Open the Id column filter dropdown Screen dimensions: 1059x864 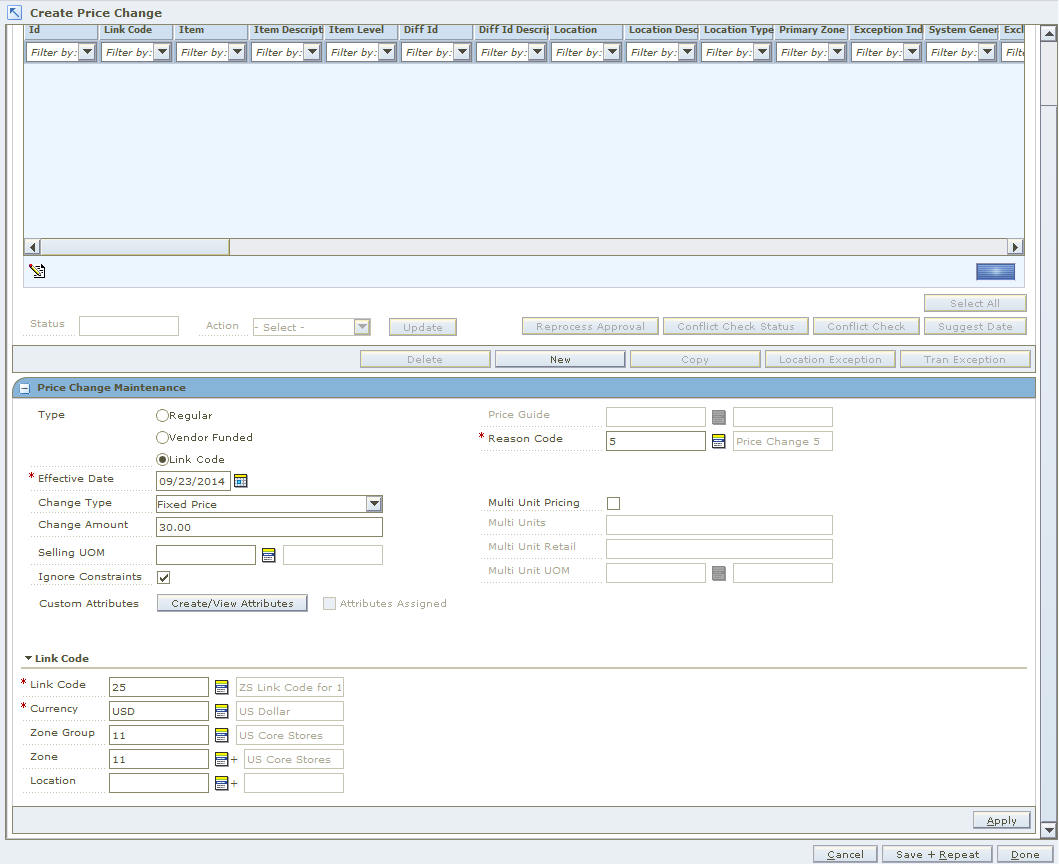87,52
